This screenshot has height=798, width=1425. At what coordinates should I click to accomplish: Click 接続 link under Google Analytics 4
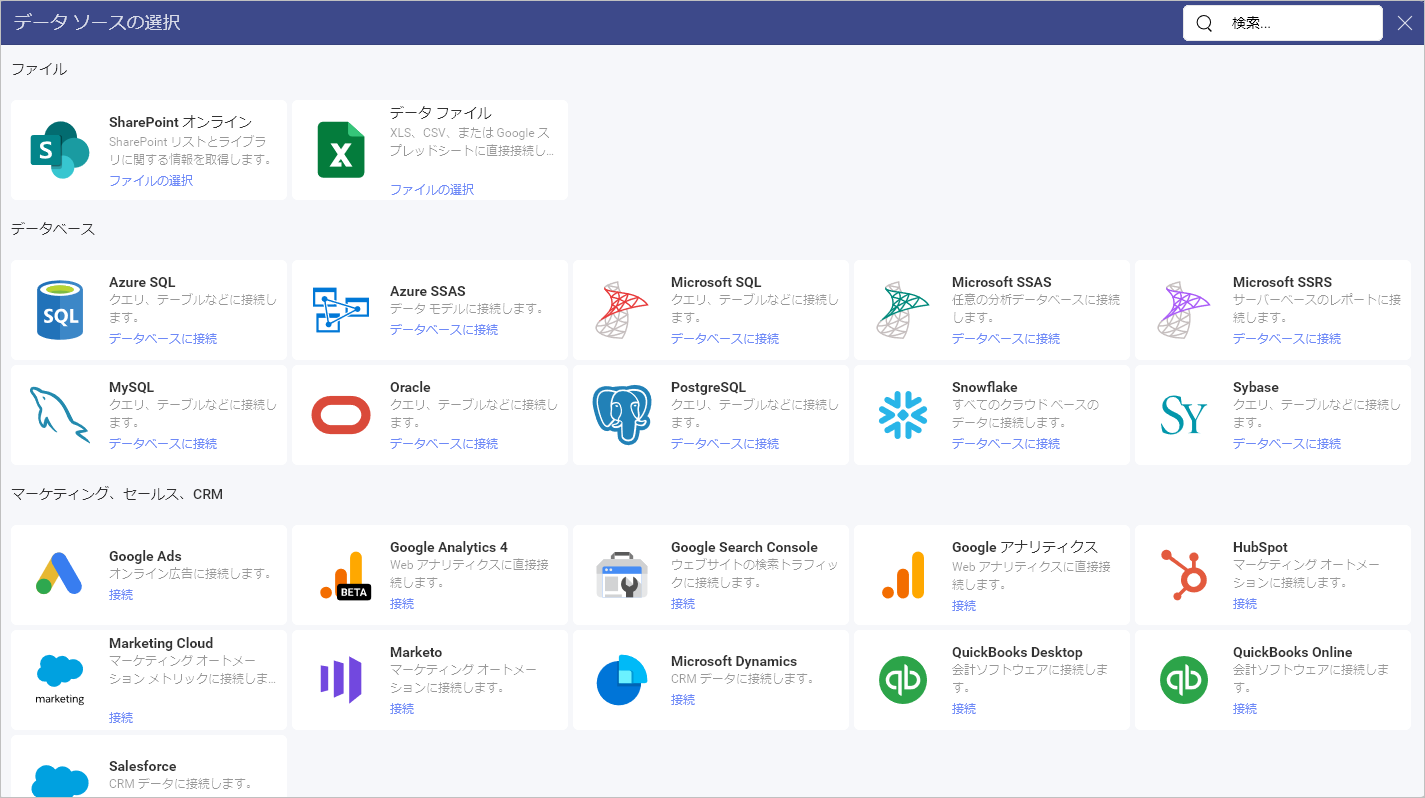pos(402,604)
